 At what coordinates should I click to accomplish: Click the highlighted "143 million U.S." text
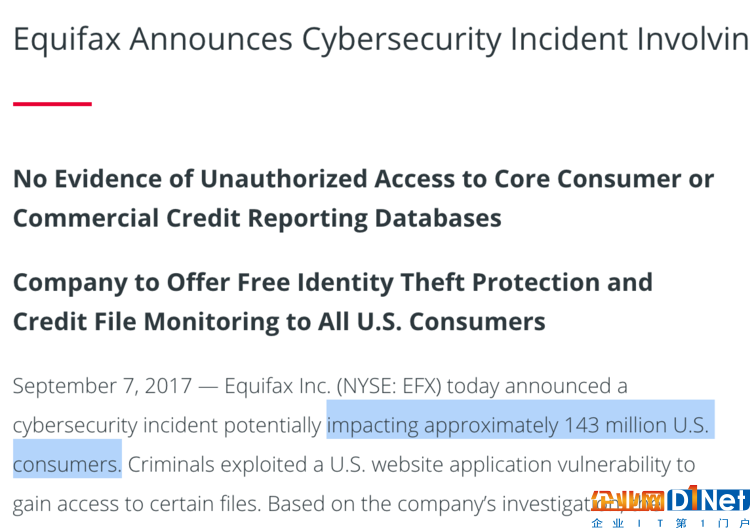(637, 425)
